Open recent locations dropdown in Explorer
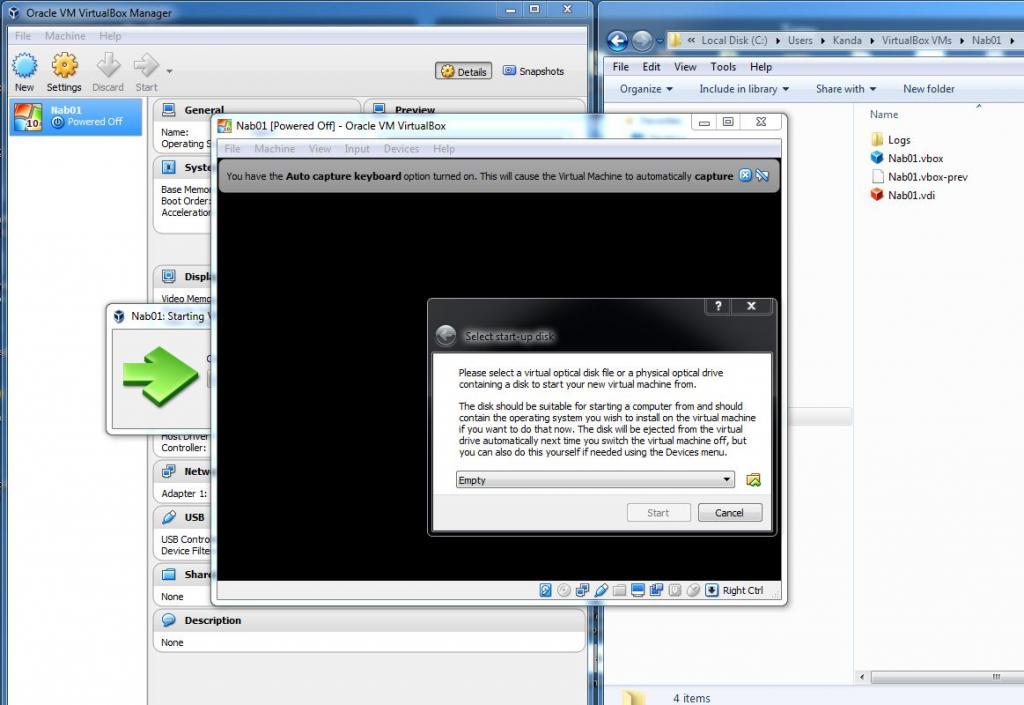Screen dimensions: 1024x705 [x=659, y=41]
